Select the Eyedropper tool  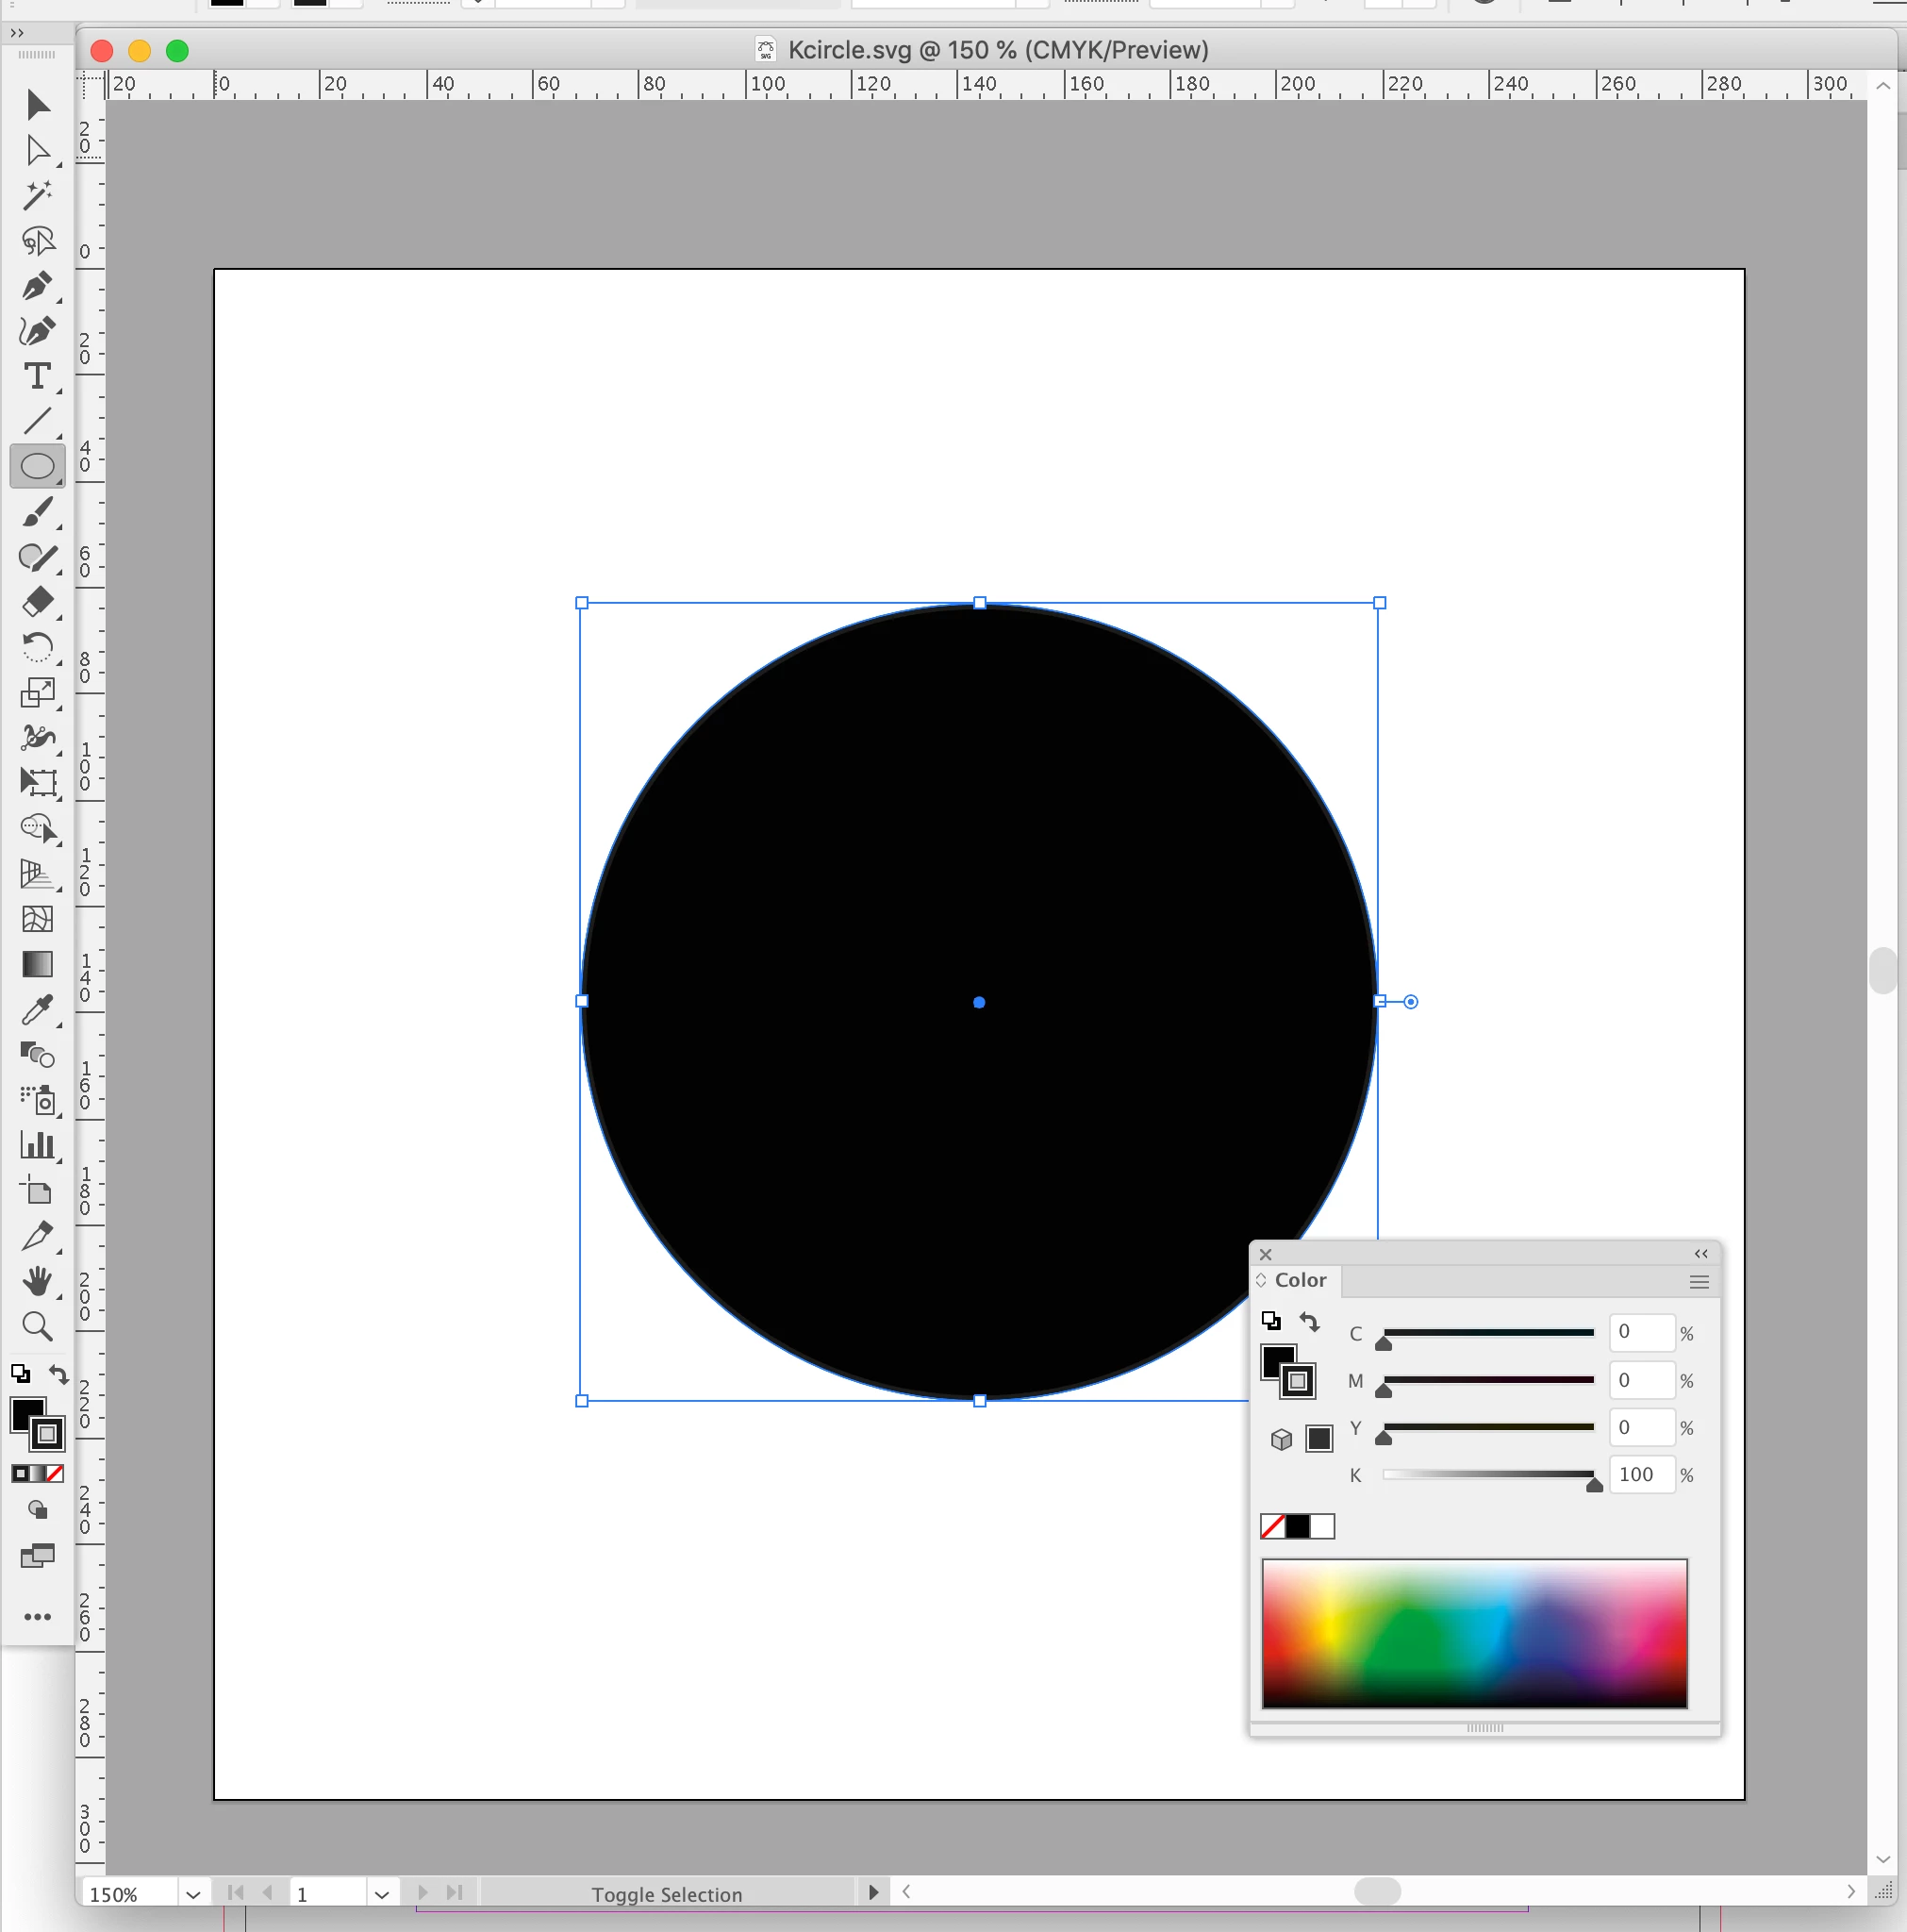37,1010
